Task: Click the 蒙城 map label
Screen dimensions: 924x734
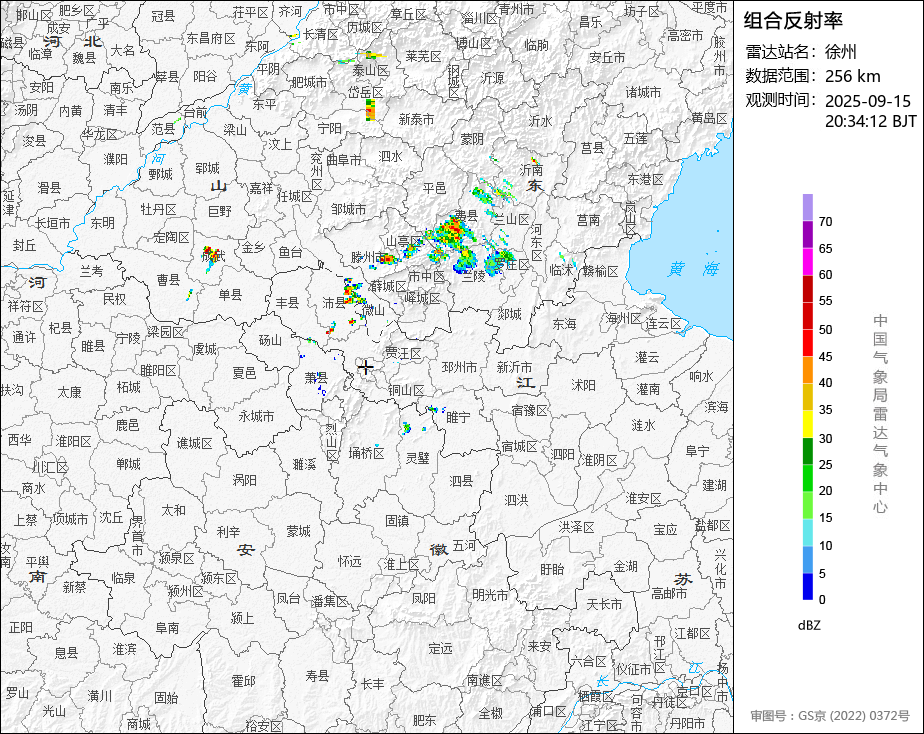Action: [298, 531]
